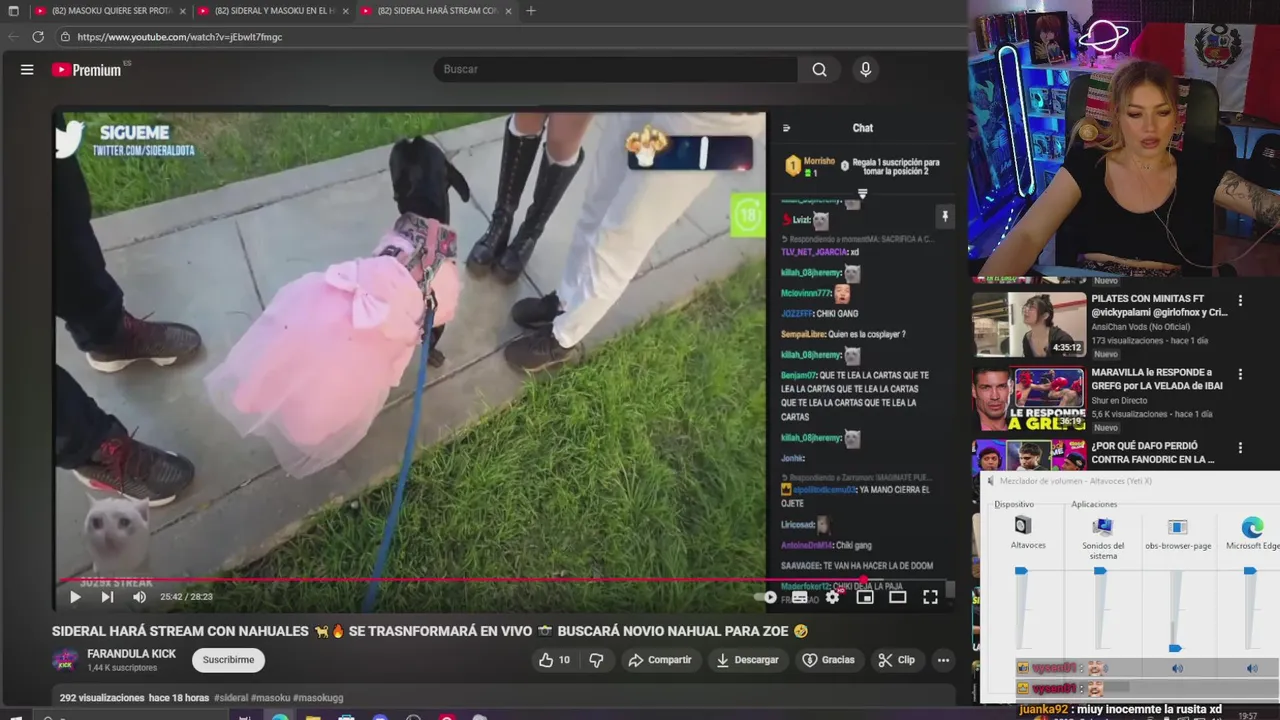Focus the Buscar search field

click(615, 70)
